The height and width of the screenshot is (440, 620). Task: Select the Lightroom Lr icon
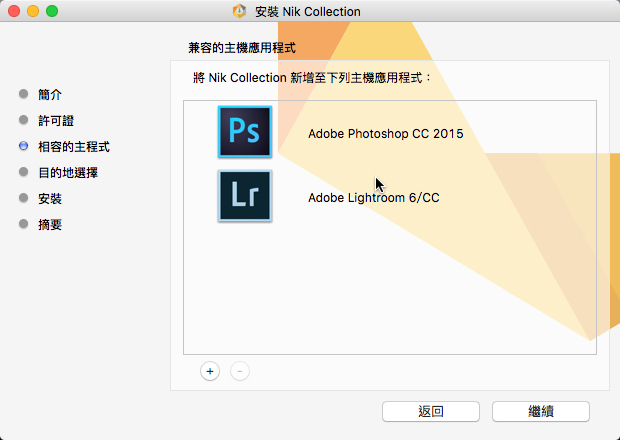(244, 196)
